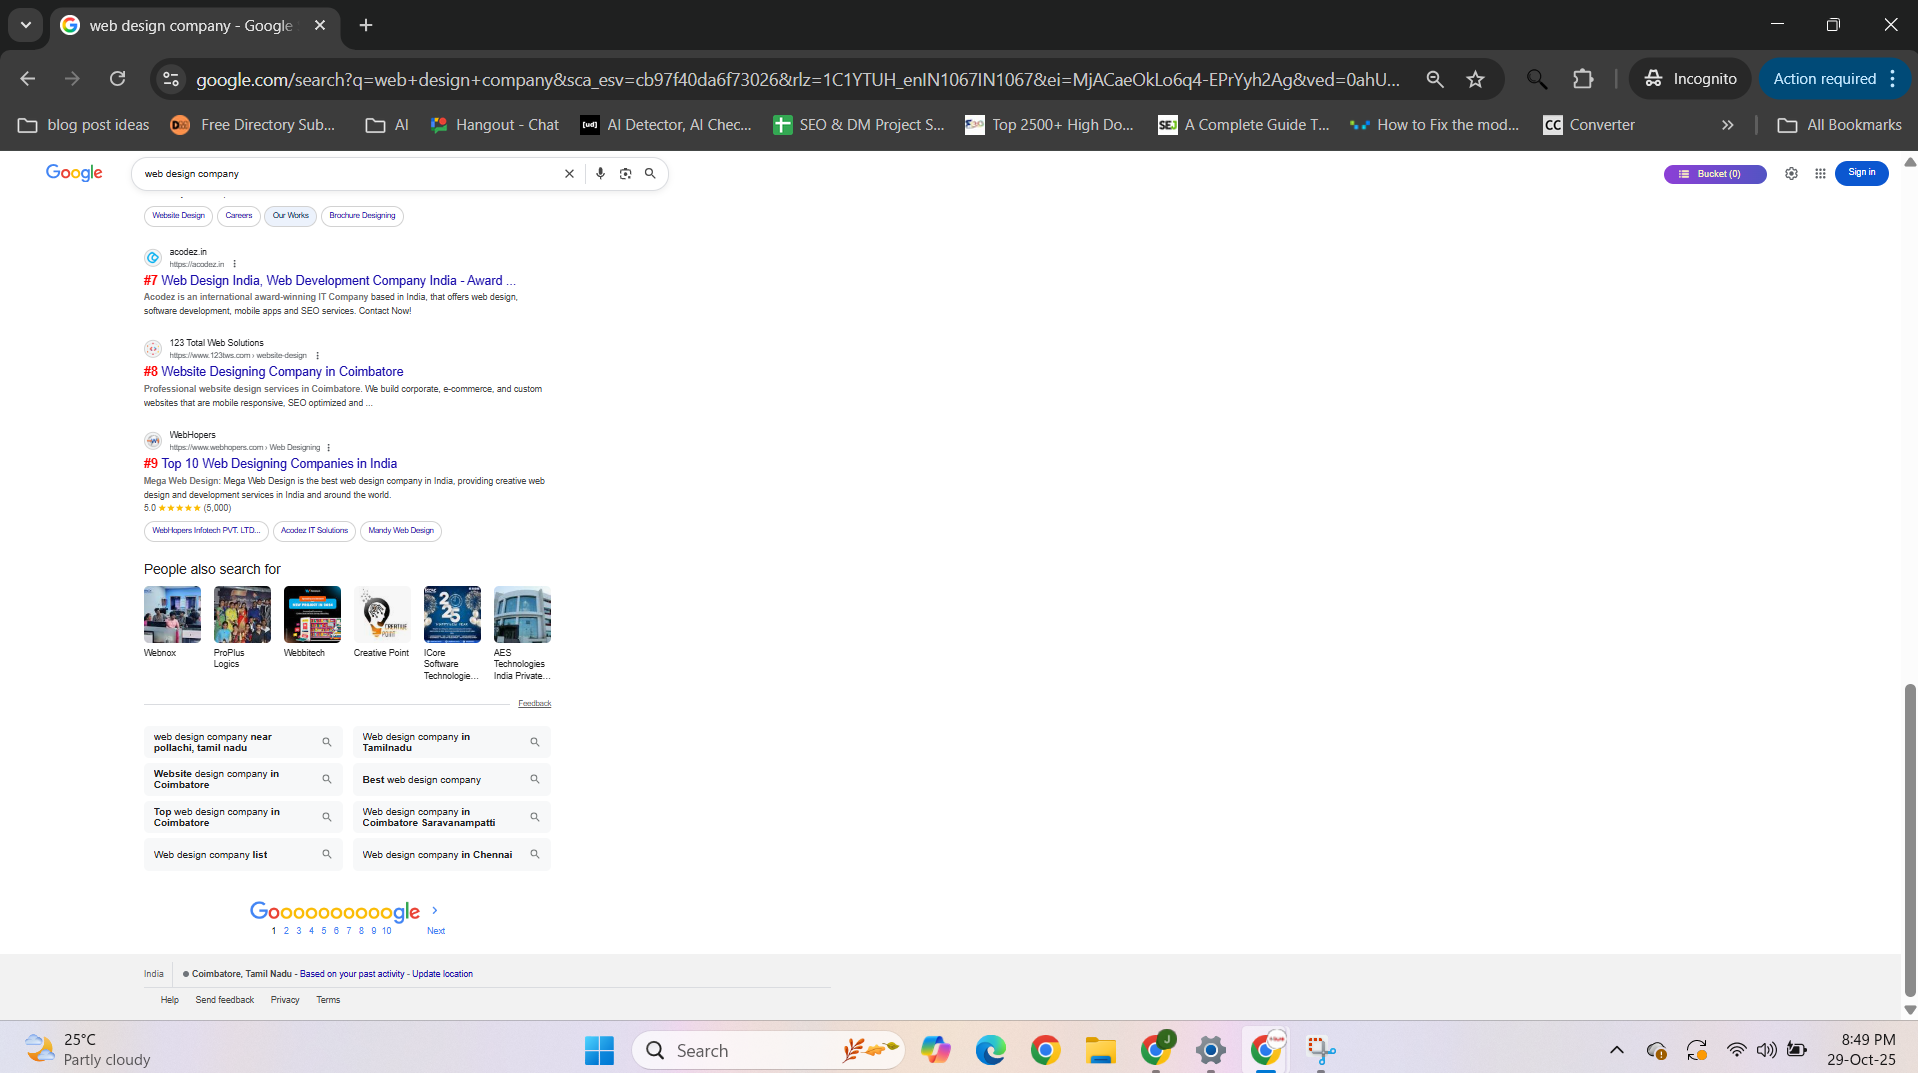The width and height of the screenshot is (1918, 1073).
Task: Open Microsoft Edge from the taskbar
Action: (990, 1050)
